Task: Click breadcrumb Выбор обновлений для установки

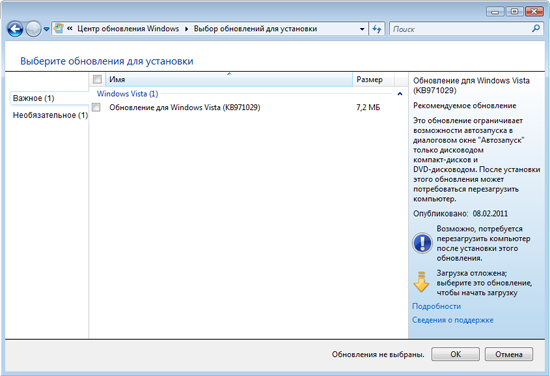Action: [x=255, y=29]
